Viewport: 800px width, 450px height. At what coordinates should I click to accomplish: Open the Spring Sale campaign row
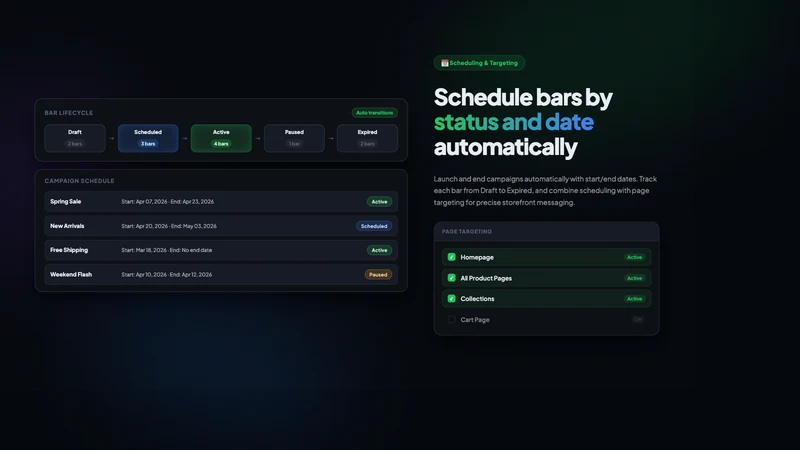(221, 202)
